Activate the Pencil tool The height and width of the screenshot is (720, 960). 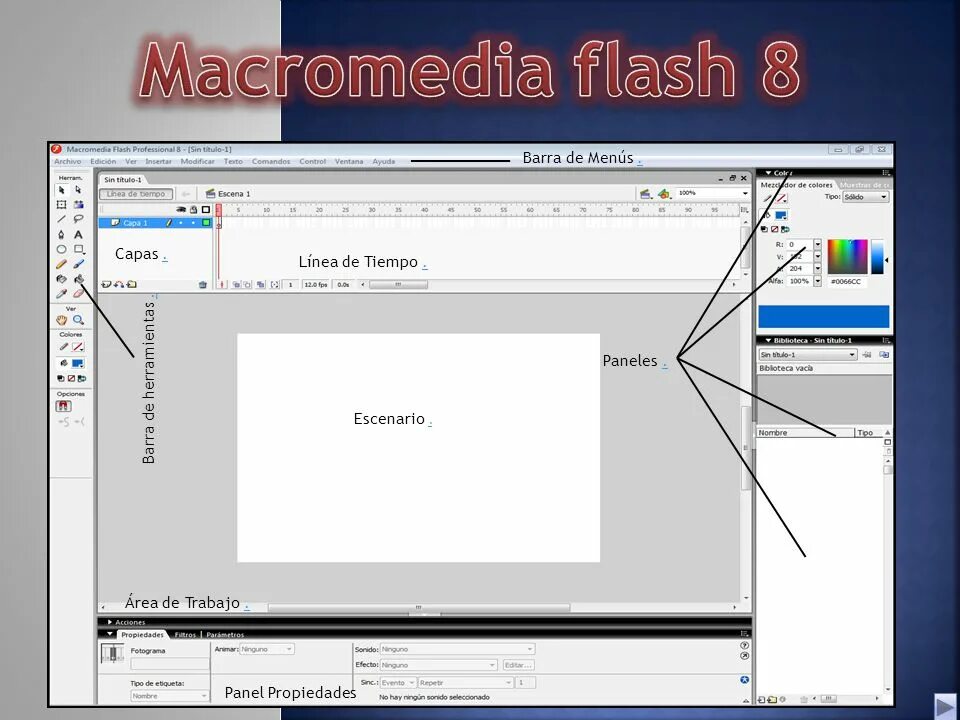pyautogui.click(x=61, y=264)
